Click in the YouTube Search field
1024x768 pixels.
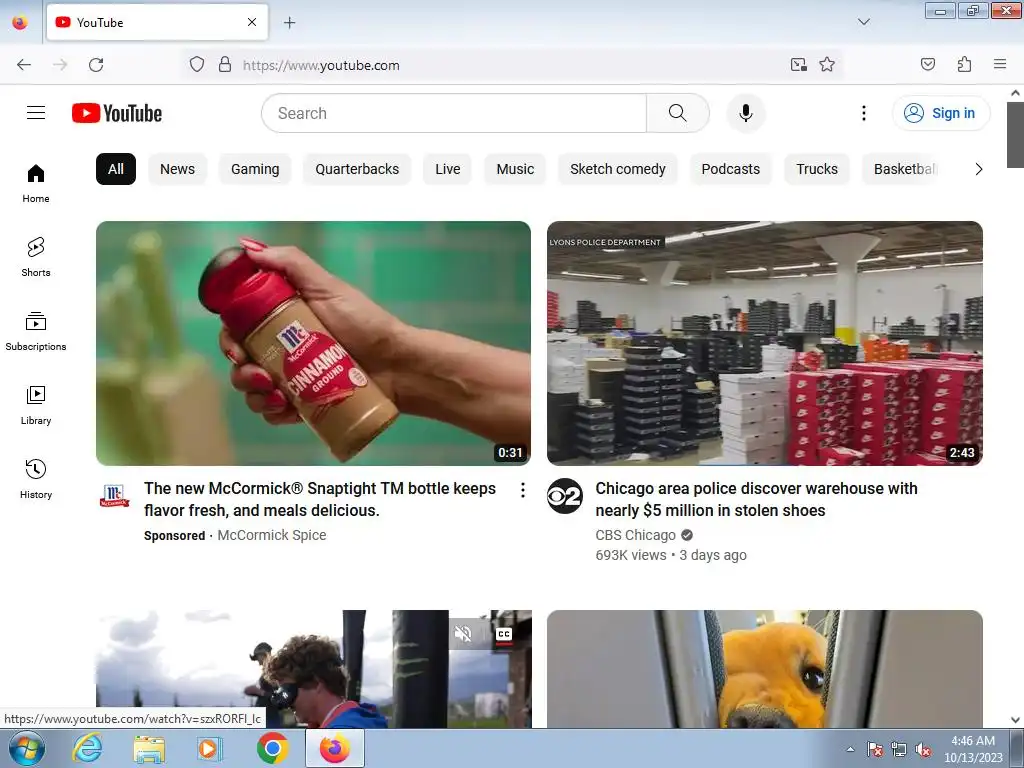point(454,113)
